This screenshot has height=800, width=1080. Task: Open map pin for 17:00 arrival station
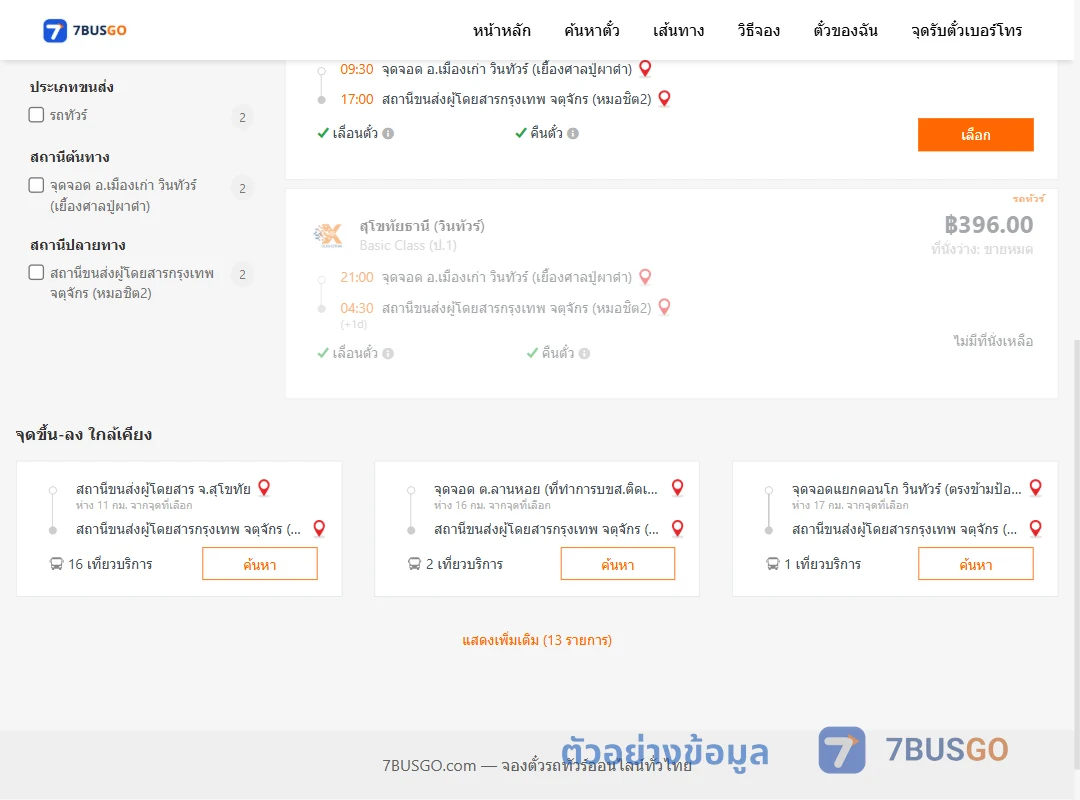click(665, 99)
